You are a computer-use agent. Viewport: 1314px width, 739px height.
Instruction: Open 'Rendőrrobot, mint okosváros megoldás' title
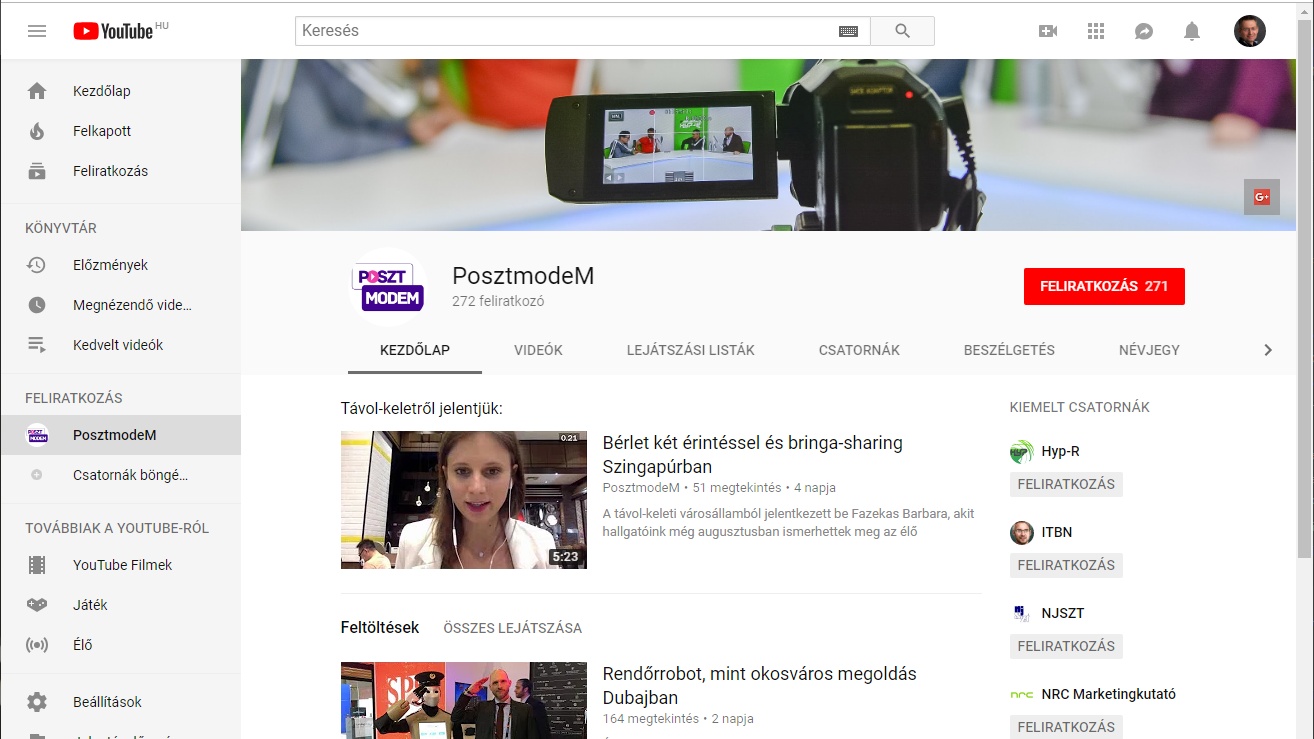point(760,686)
